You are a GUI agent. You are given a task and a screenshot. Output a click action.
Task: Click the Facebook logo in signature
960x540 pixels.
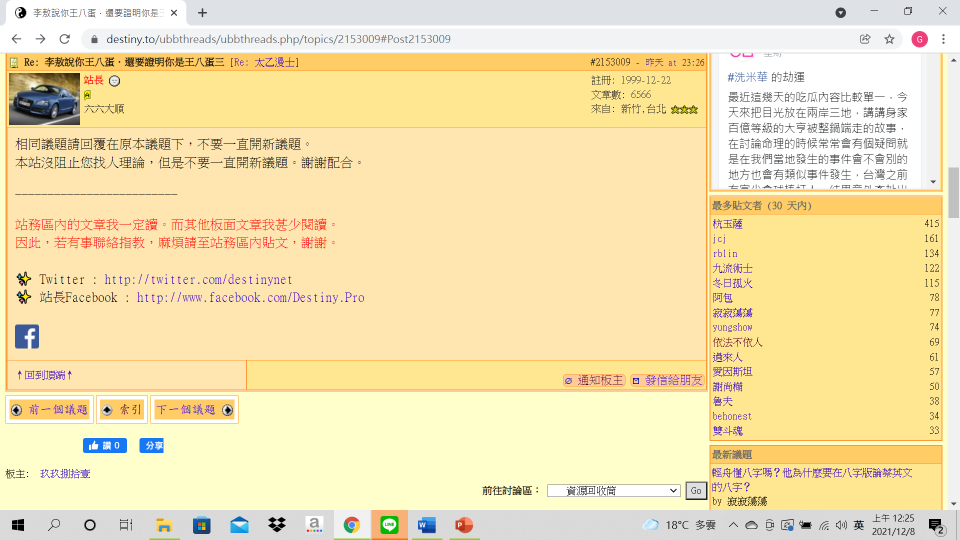click(x=27, y=337)
